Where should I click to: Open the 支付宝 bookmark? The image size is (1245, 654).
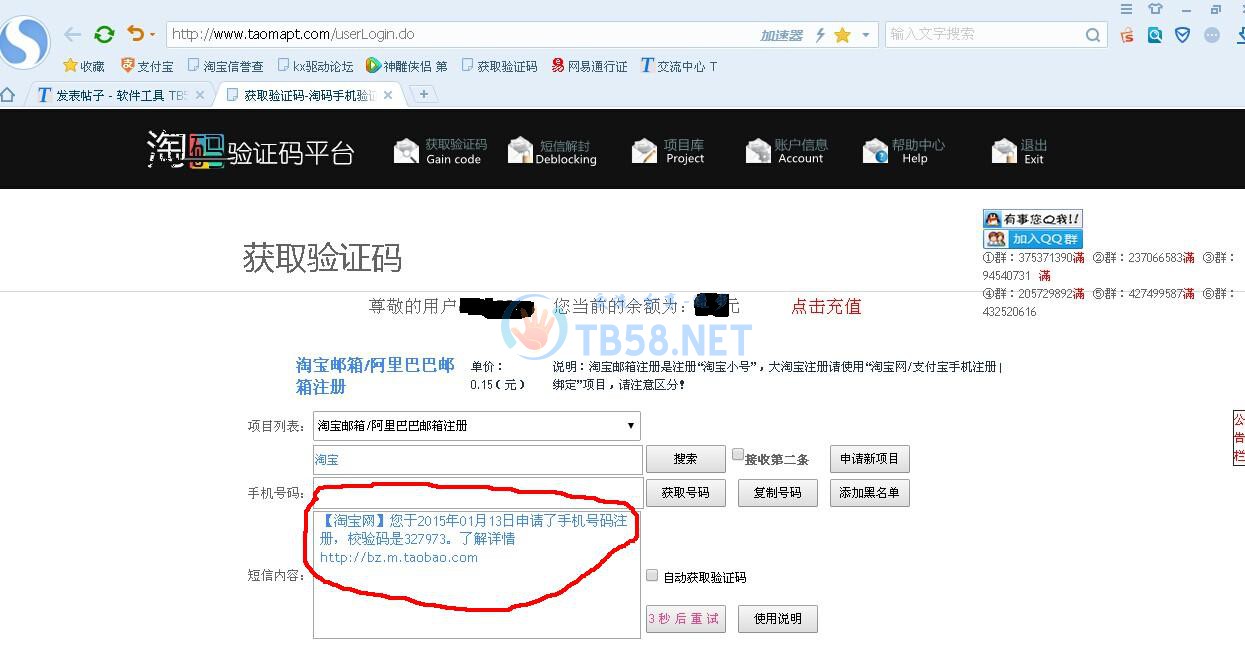[147, 66]
